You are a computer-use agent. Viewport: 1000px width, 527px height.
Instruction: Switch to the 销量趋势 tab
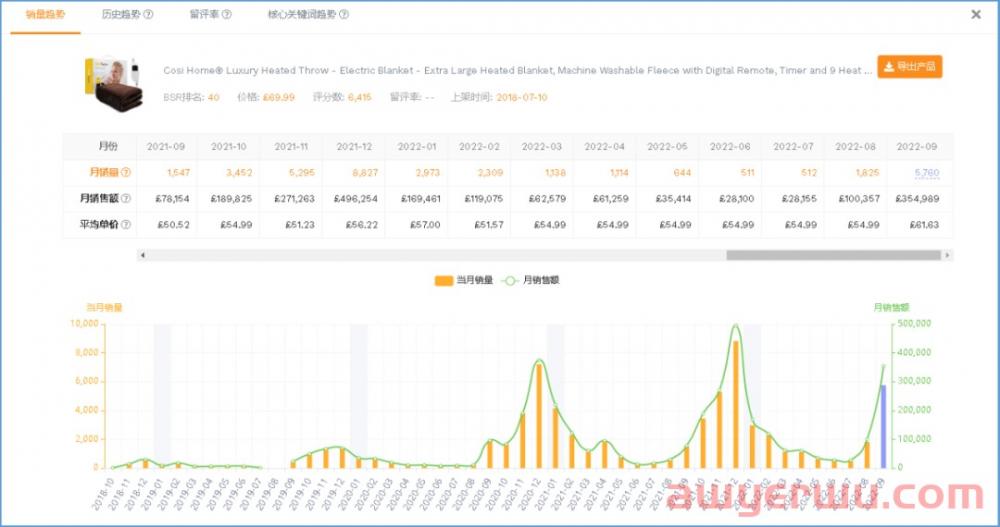point(45,14)
